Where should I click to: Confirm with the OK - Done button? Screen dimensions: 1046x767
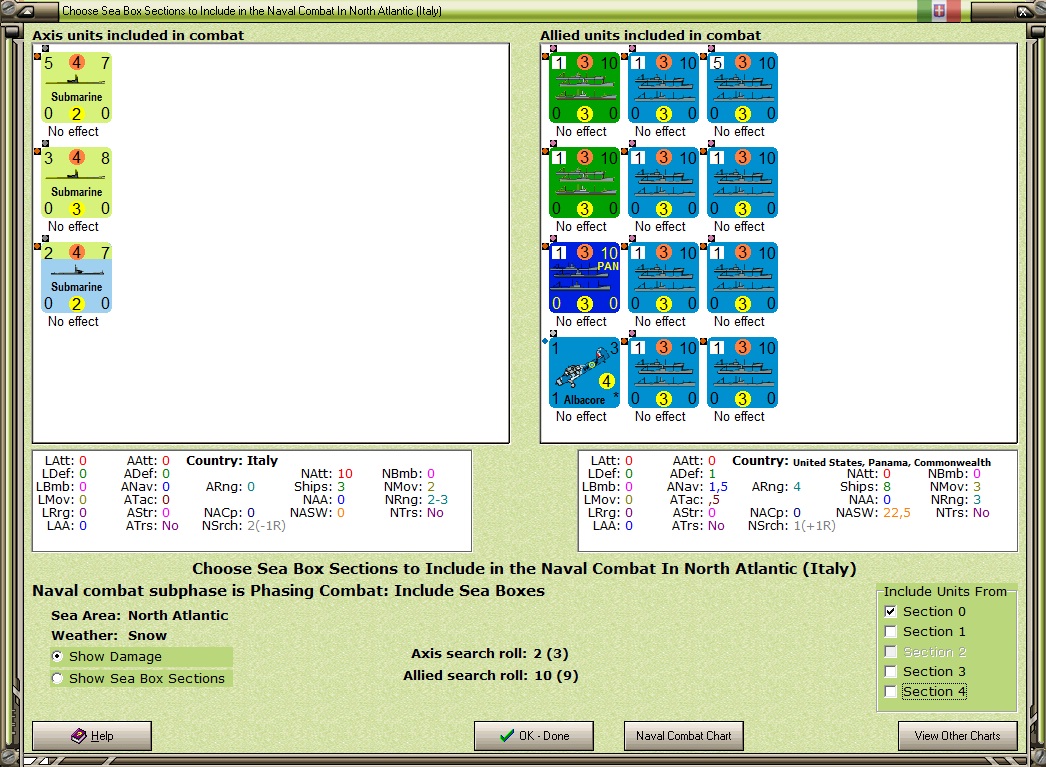tap(534, 736)
